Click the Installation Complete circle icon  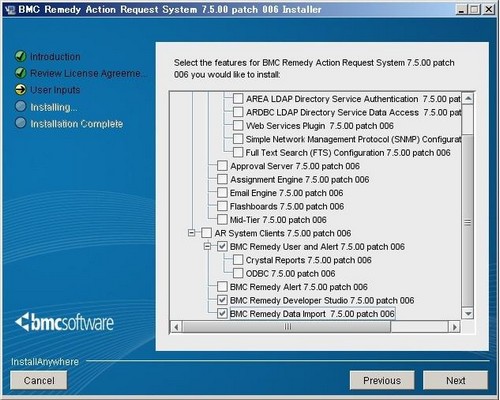coord(21,123)
